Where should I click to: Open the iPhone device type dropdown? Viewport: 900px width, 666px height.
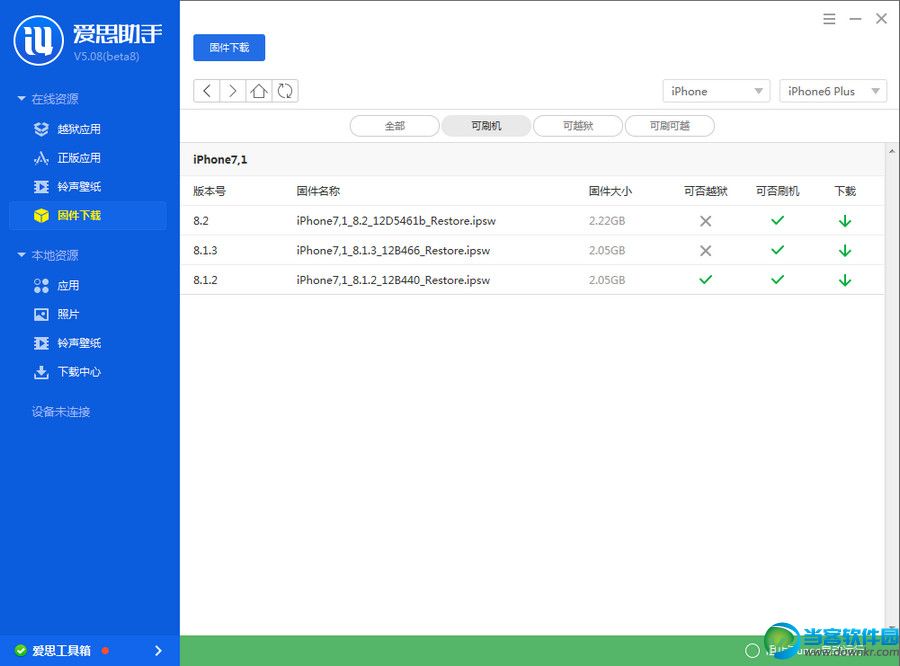(716, 91)
